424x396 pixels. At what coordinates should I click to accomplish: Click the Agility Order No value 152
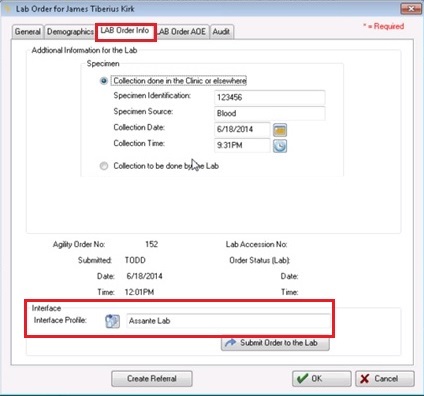152,244
